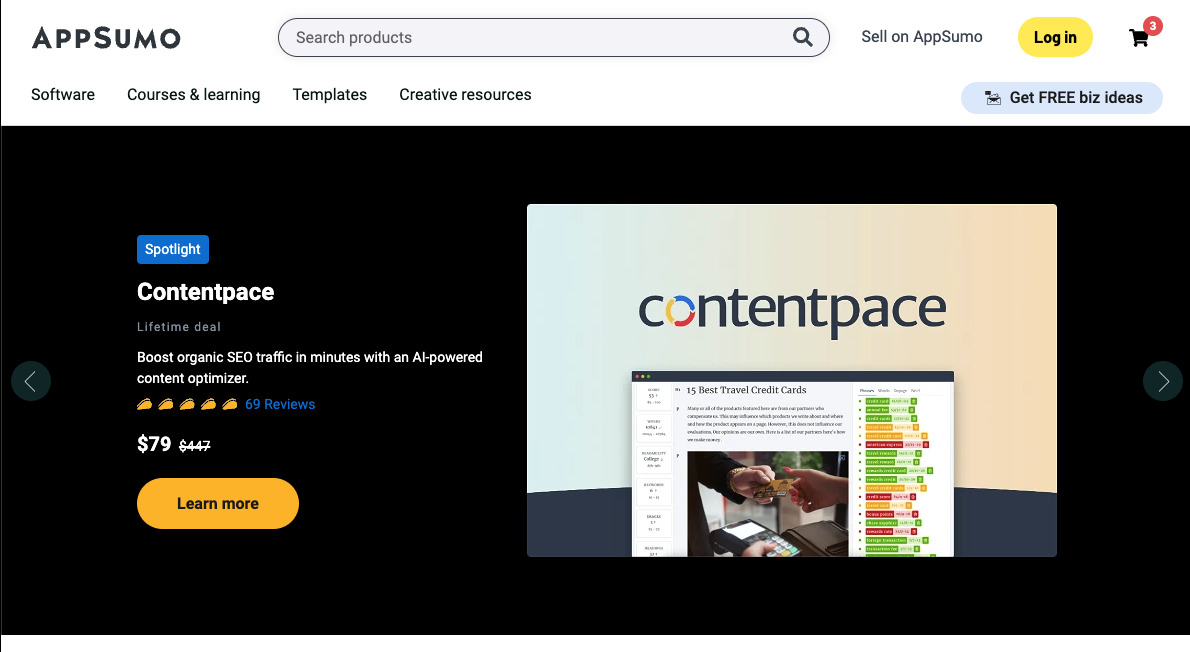Screen dimensions: 1190x652
Task: Go to the previous carousel slide
Action: (x=31, y=381)
